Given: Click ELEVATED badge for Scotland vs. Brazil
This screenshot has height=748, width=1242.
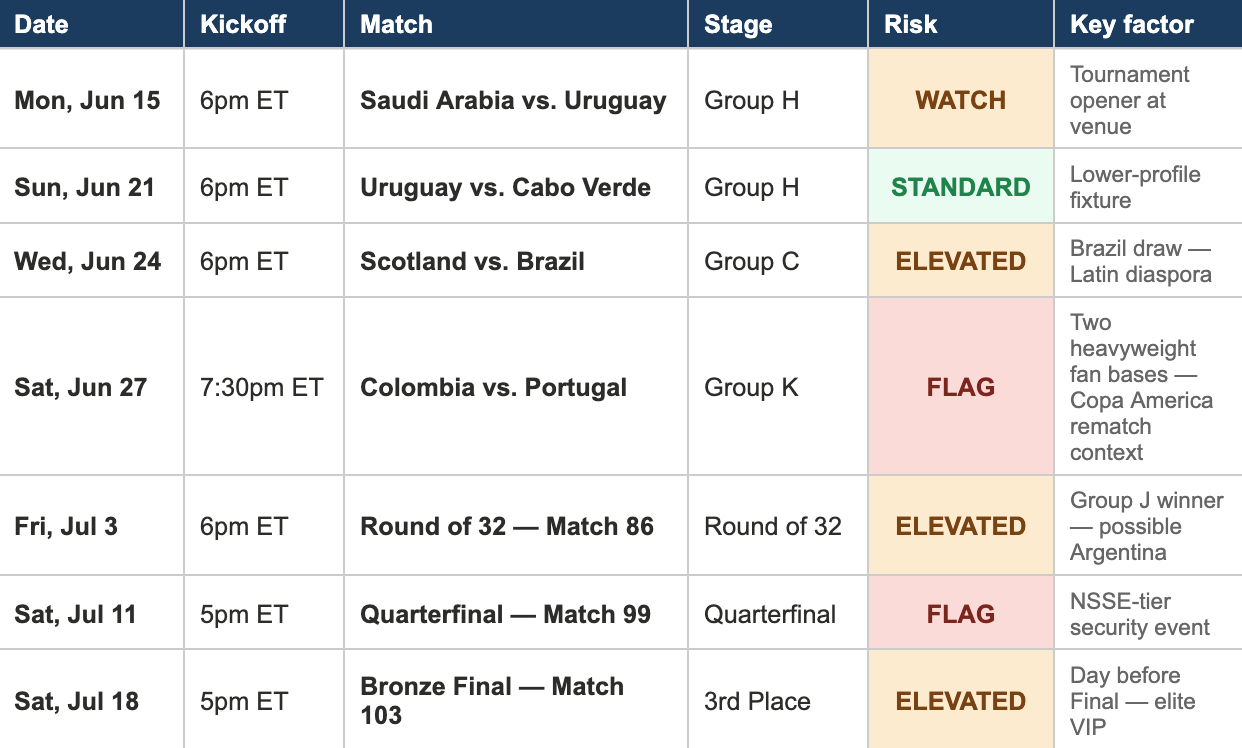Looking at the screenshot, I should click(x=961, y=261).
